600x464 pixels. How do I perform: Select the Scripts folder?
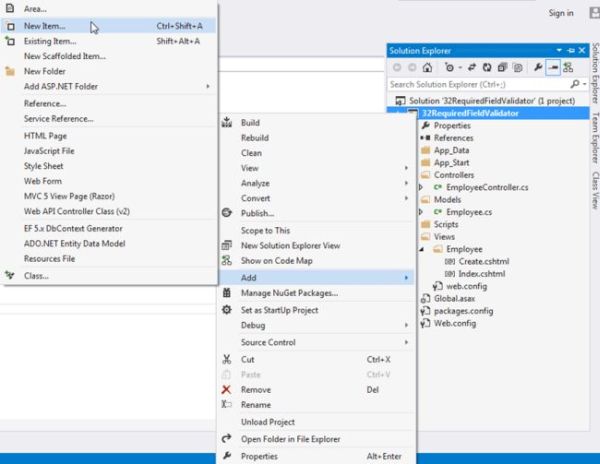446,224
